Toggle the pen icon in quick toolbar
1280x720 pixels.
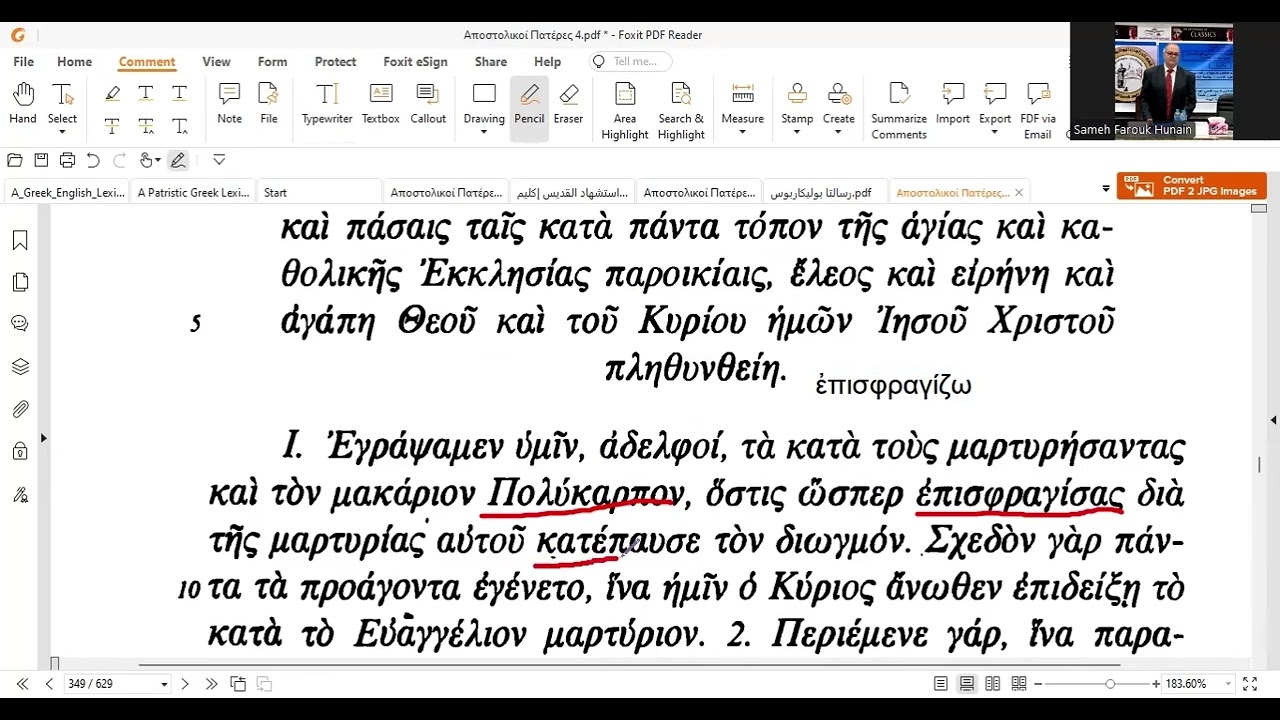[x=178, y=160]
